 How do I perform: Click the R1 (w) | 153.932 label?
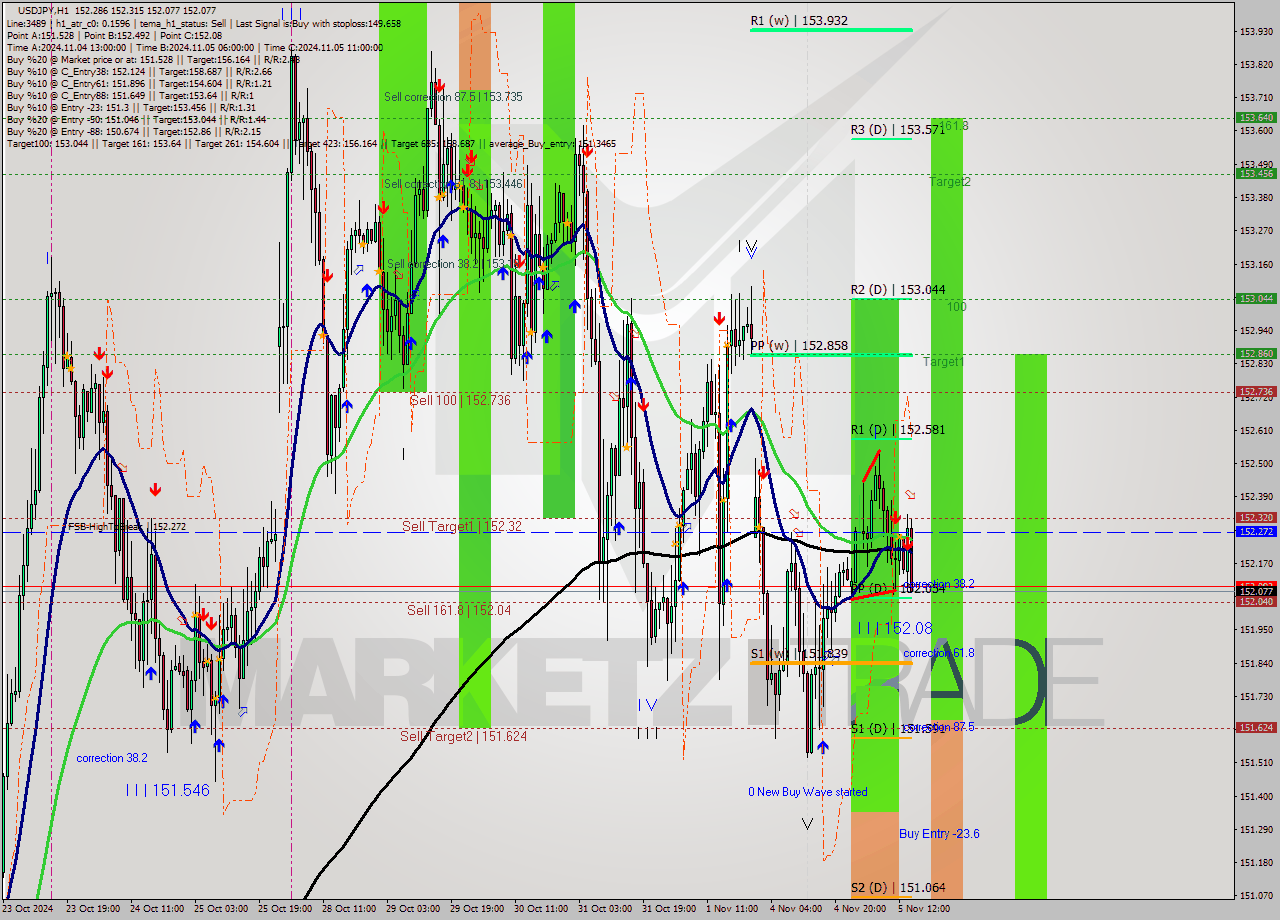click(799, 20)
